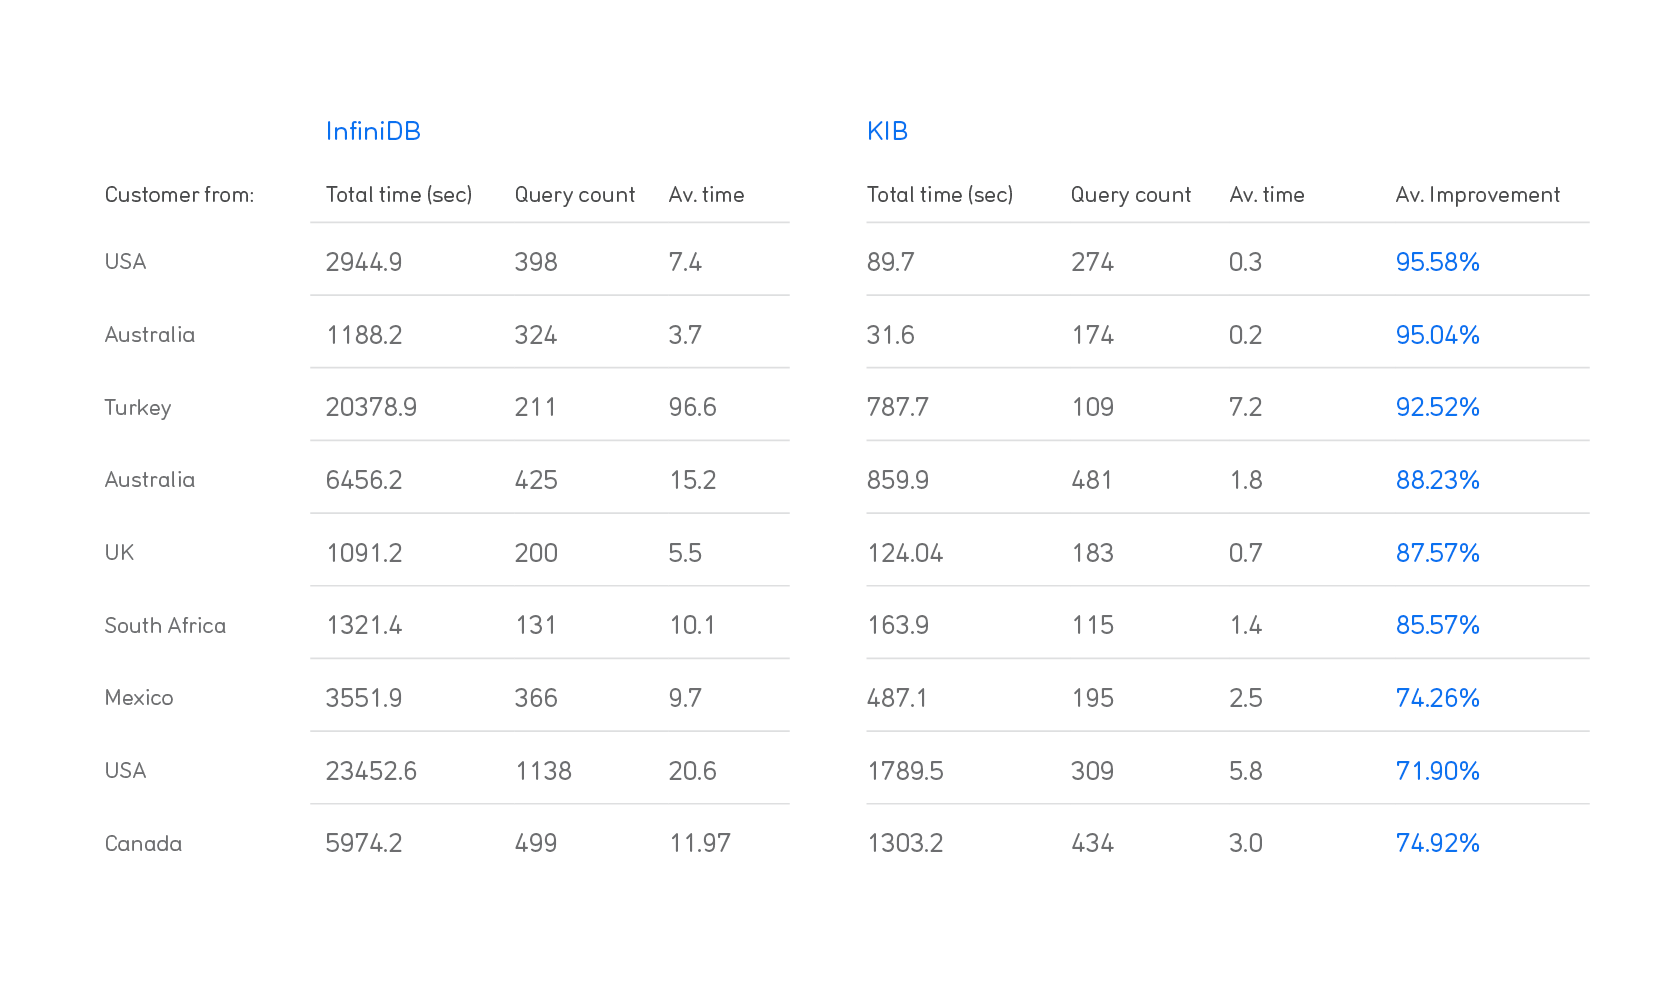The width and height of the screenshot is (1667, 981).
Task: Select InfiniDB total time 1321.4
Action: pos(364,625)
